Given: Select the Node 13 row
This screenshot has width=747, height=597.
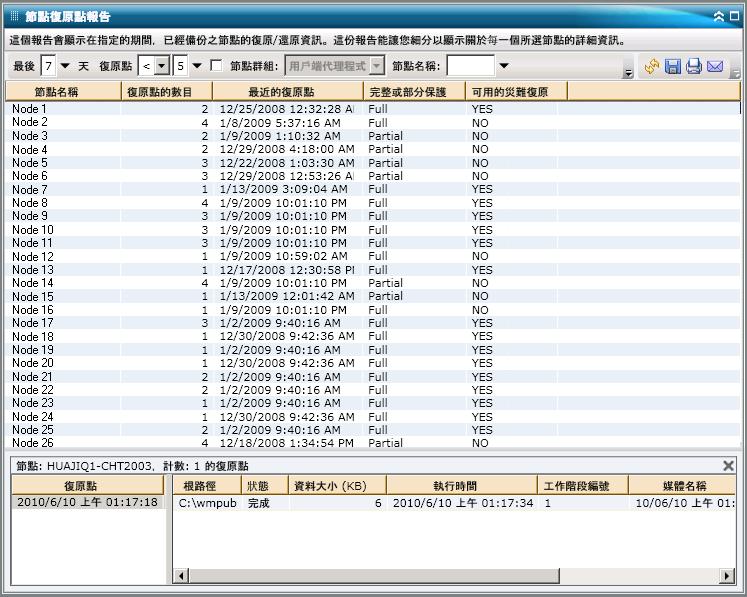Looking at the screenshot, I should coord(373,270).
